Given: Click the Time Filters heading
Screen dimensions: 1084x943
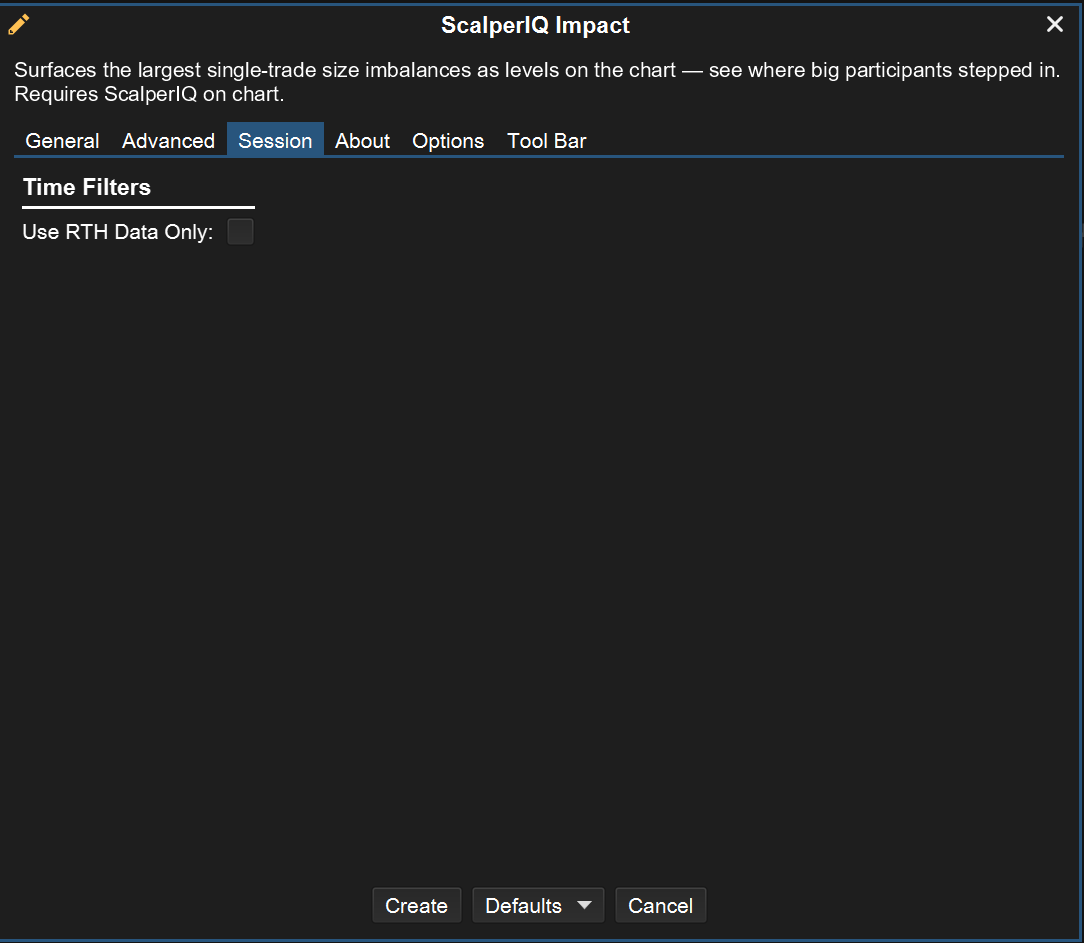Looking at the screenshot, I should (x=87, y=187).
